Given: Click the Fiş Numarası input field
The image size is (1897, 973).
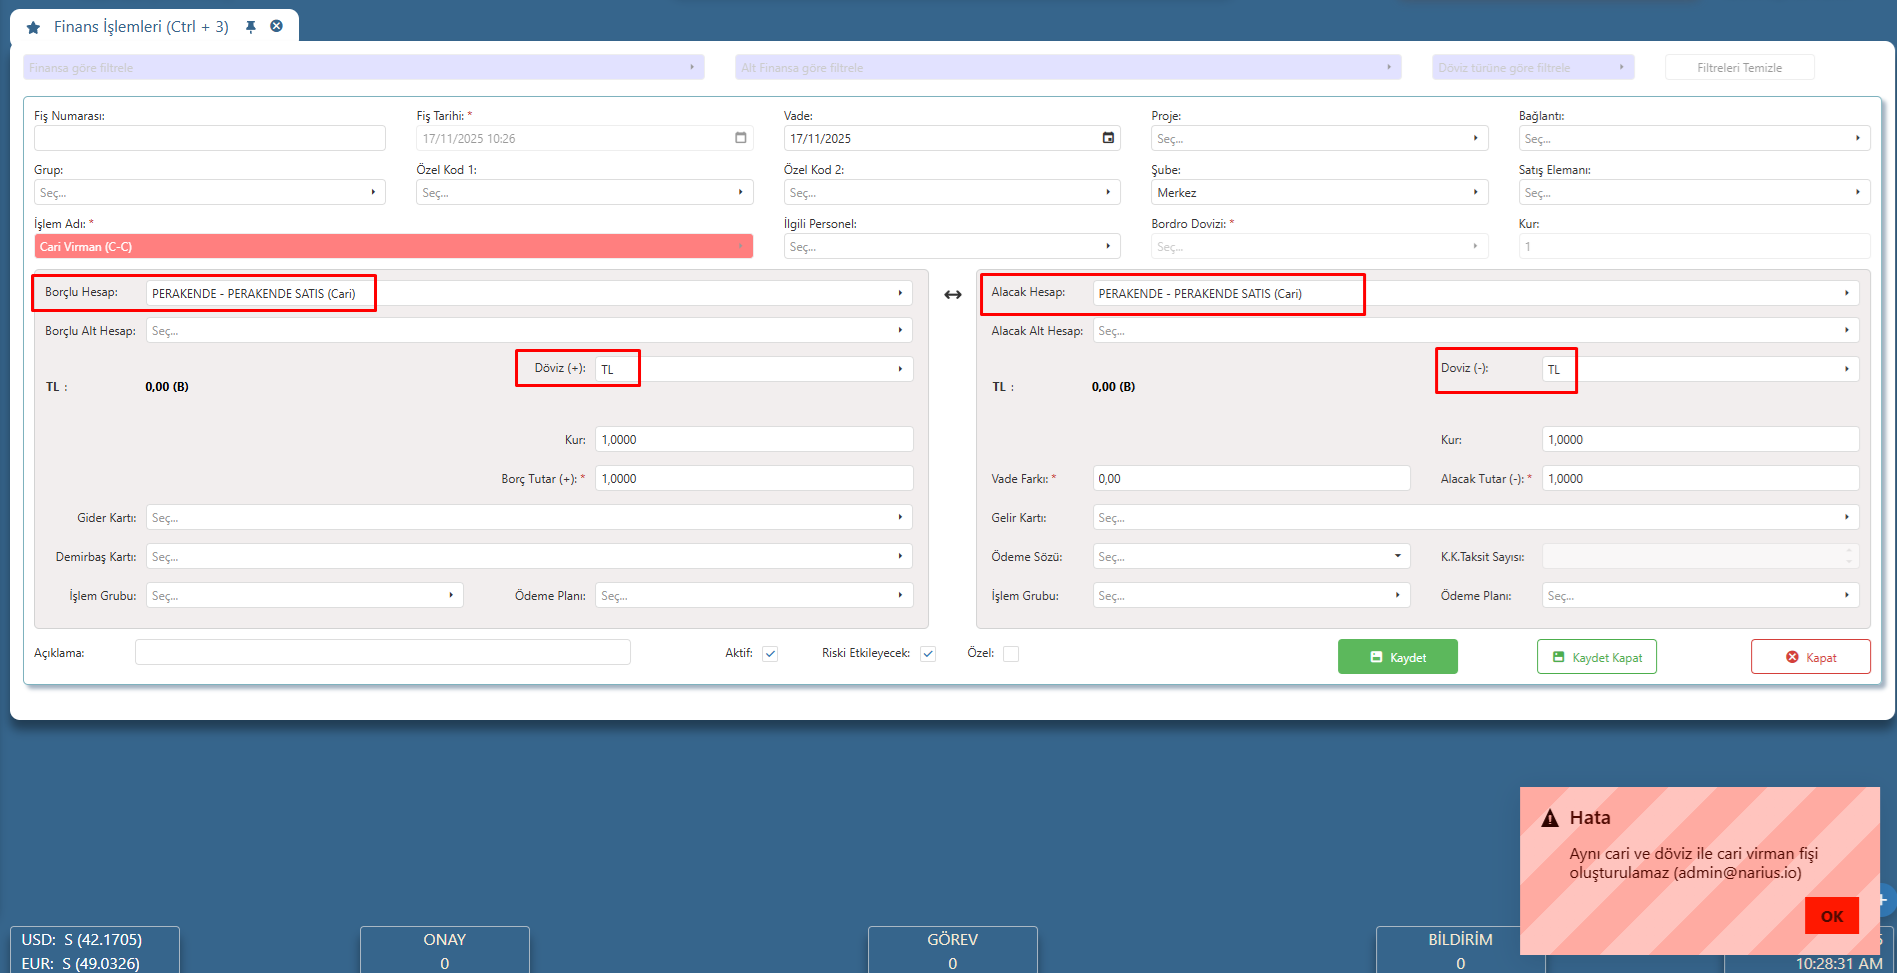Looking at the screenshot, I should [210, 138].
